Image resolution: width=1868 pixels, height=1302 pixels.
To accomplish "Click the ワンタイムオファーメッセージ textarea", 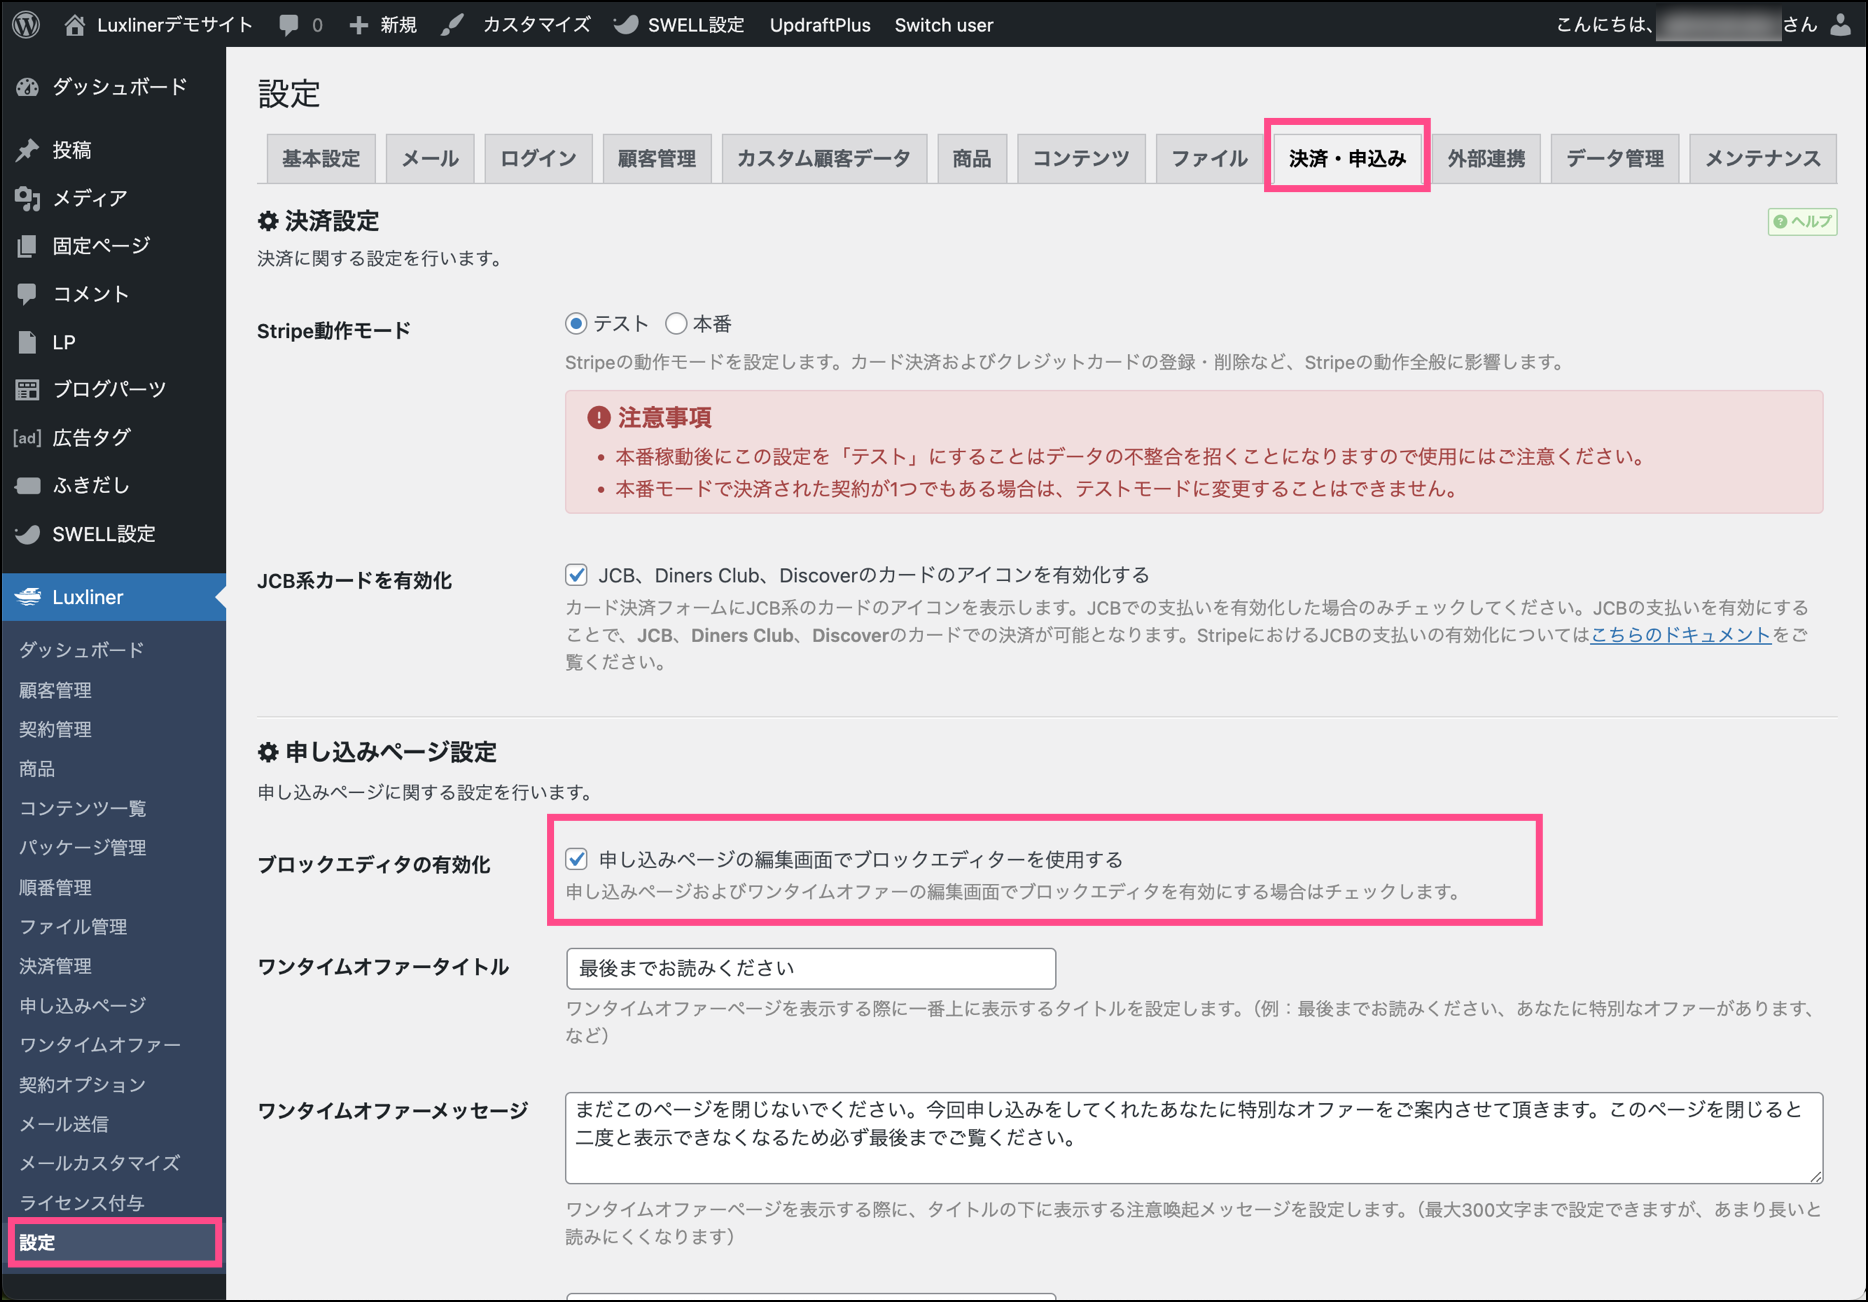I will point(1193,1137).
